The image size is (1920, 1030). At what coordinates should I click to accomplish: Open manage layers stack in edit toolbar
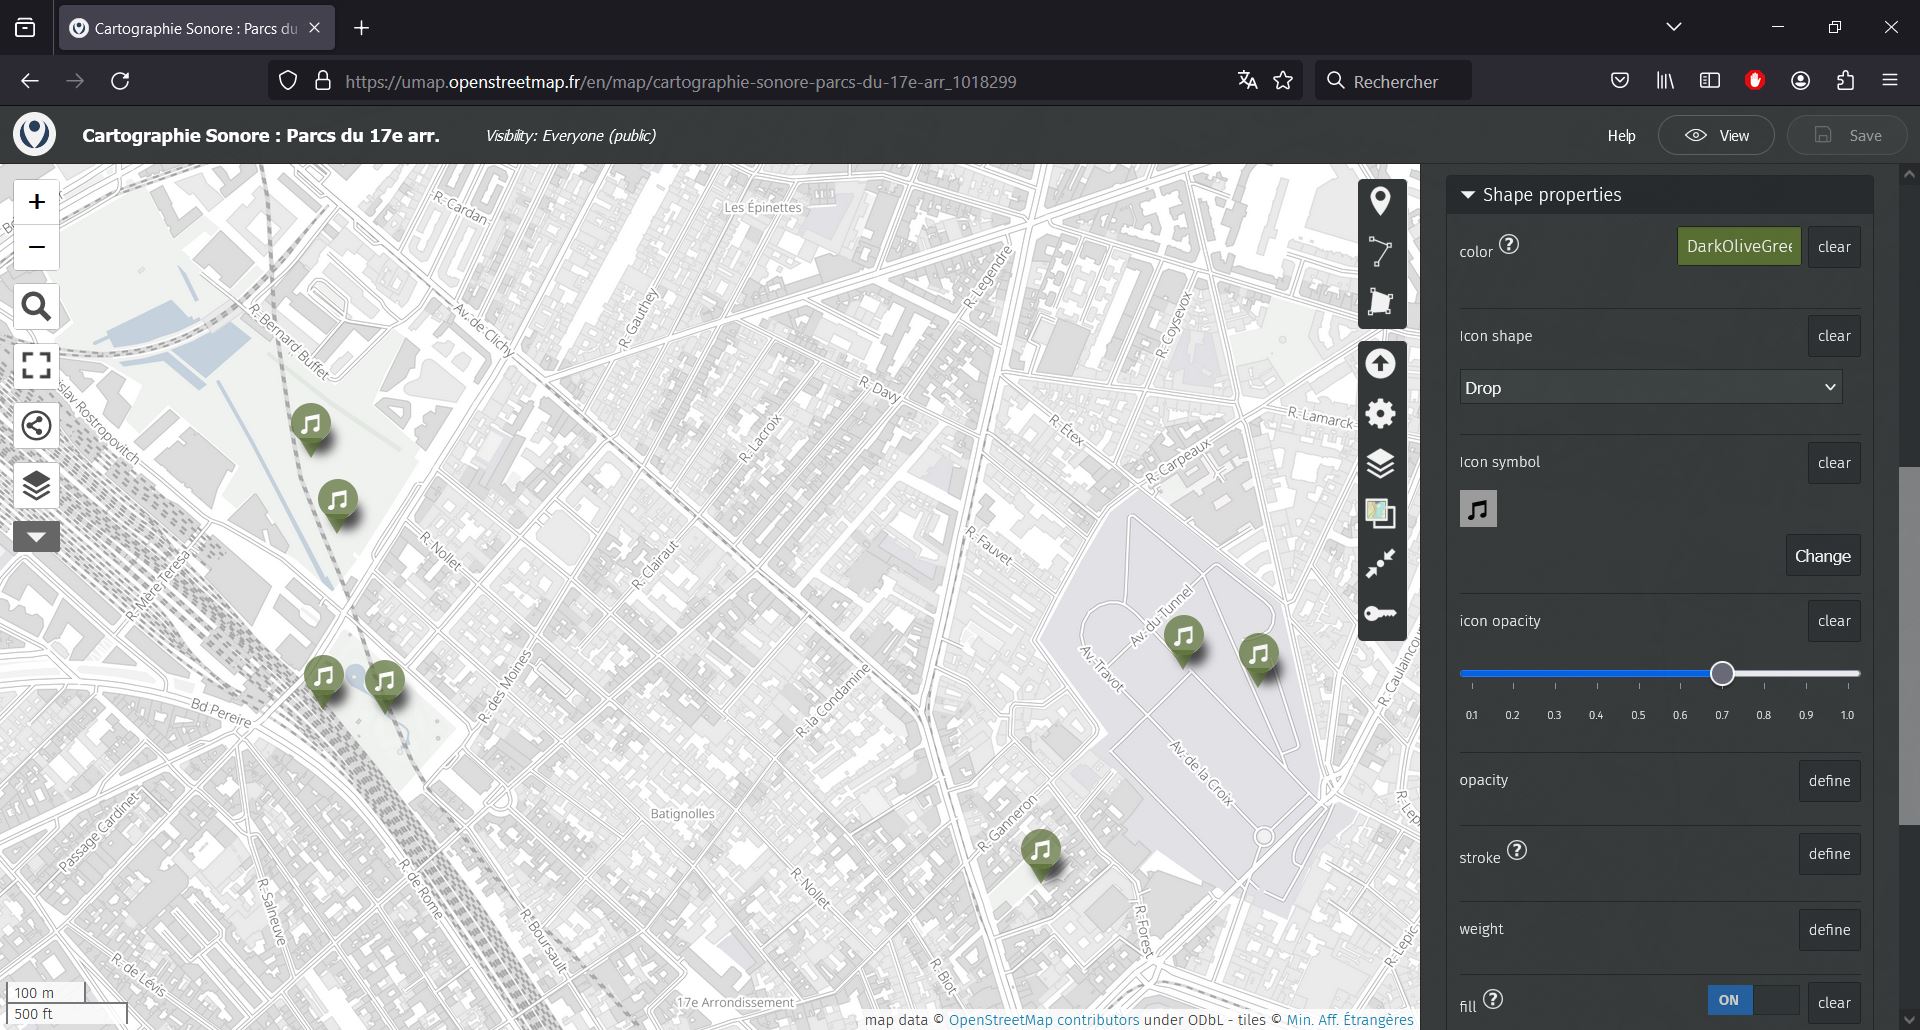coord(1380,464)
